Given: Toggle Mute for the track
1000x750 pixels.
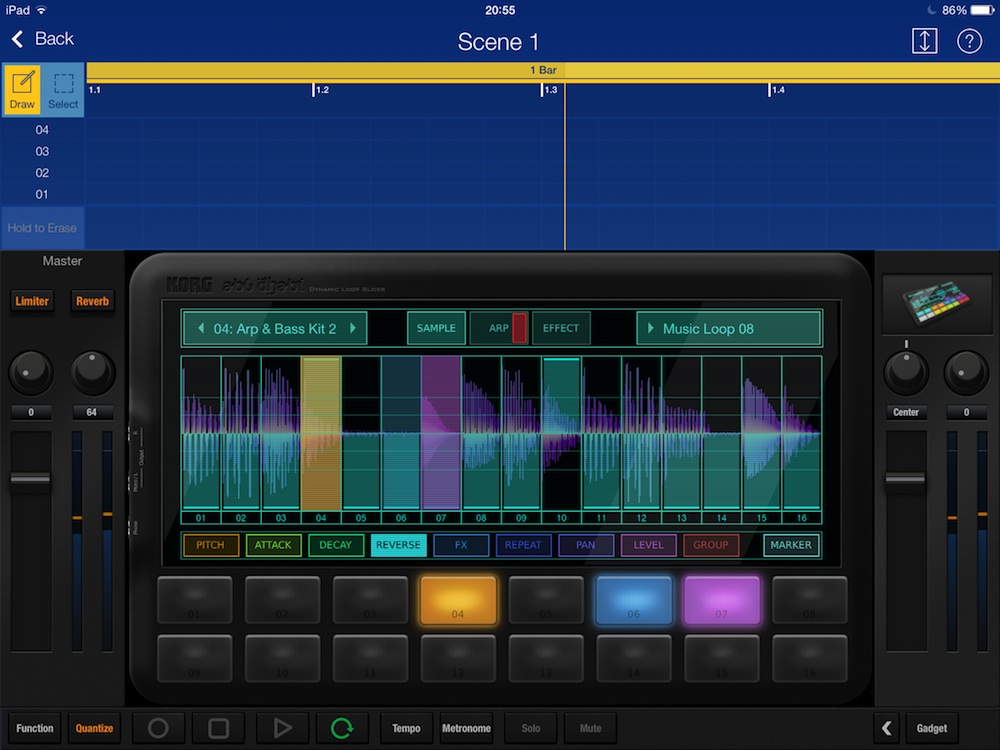Looking at the screenshot, I should point(591,728).
